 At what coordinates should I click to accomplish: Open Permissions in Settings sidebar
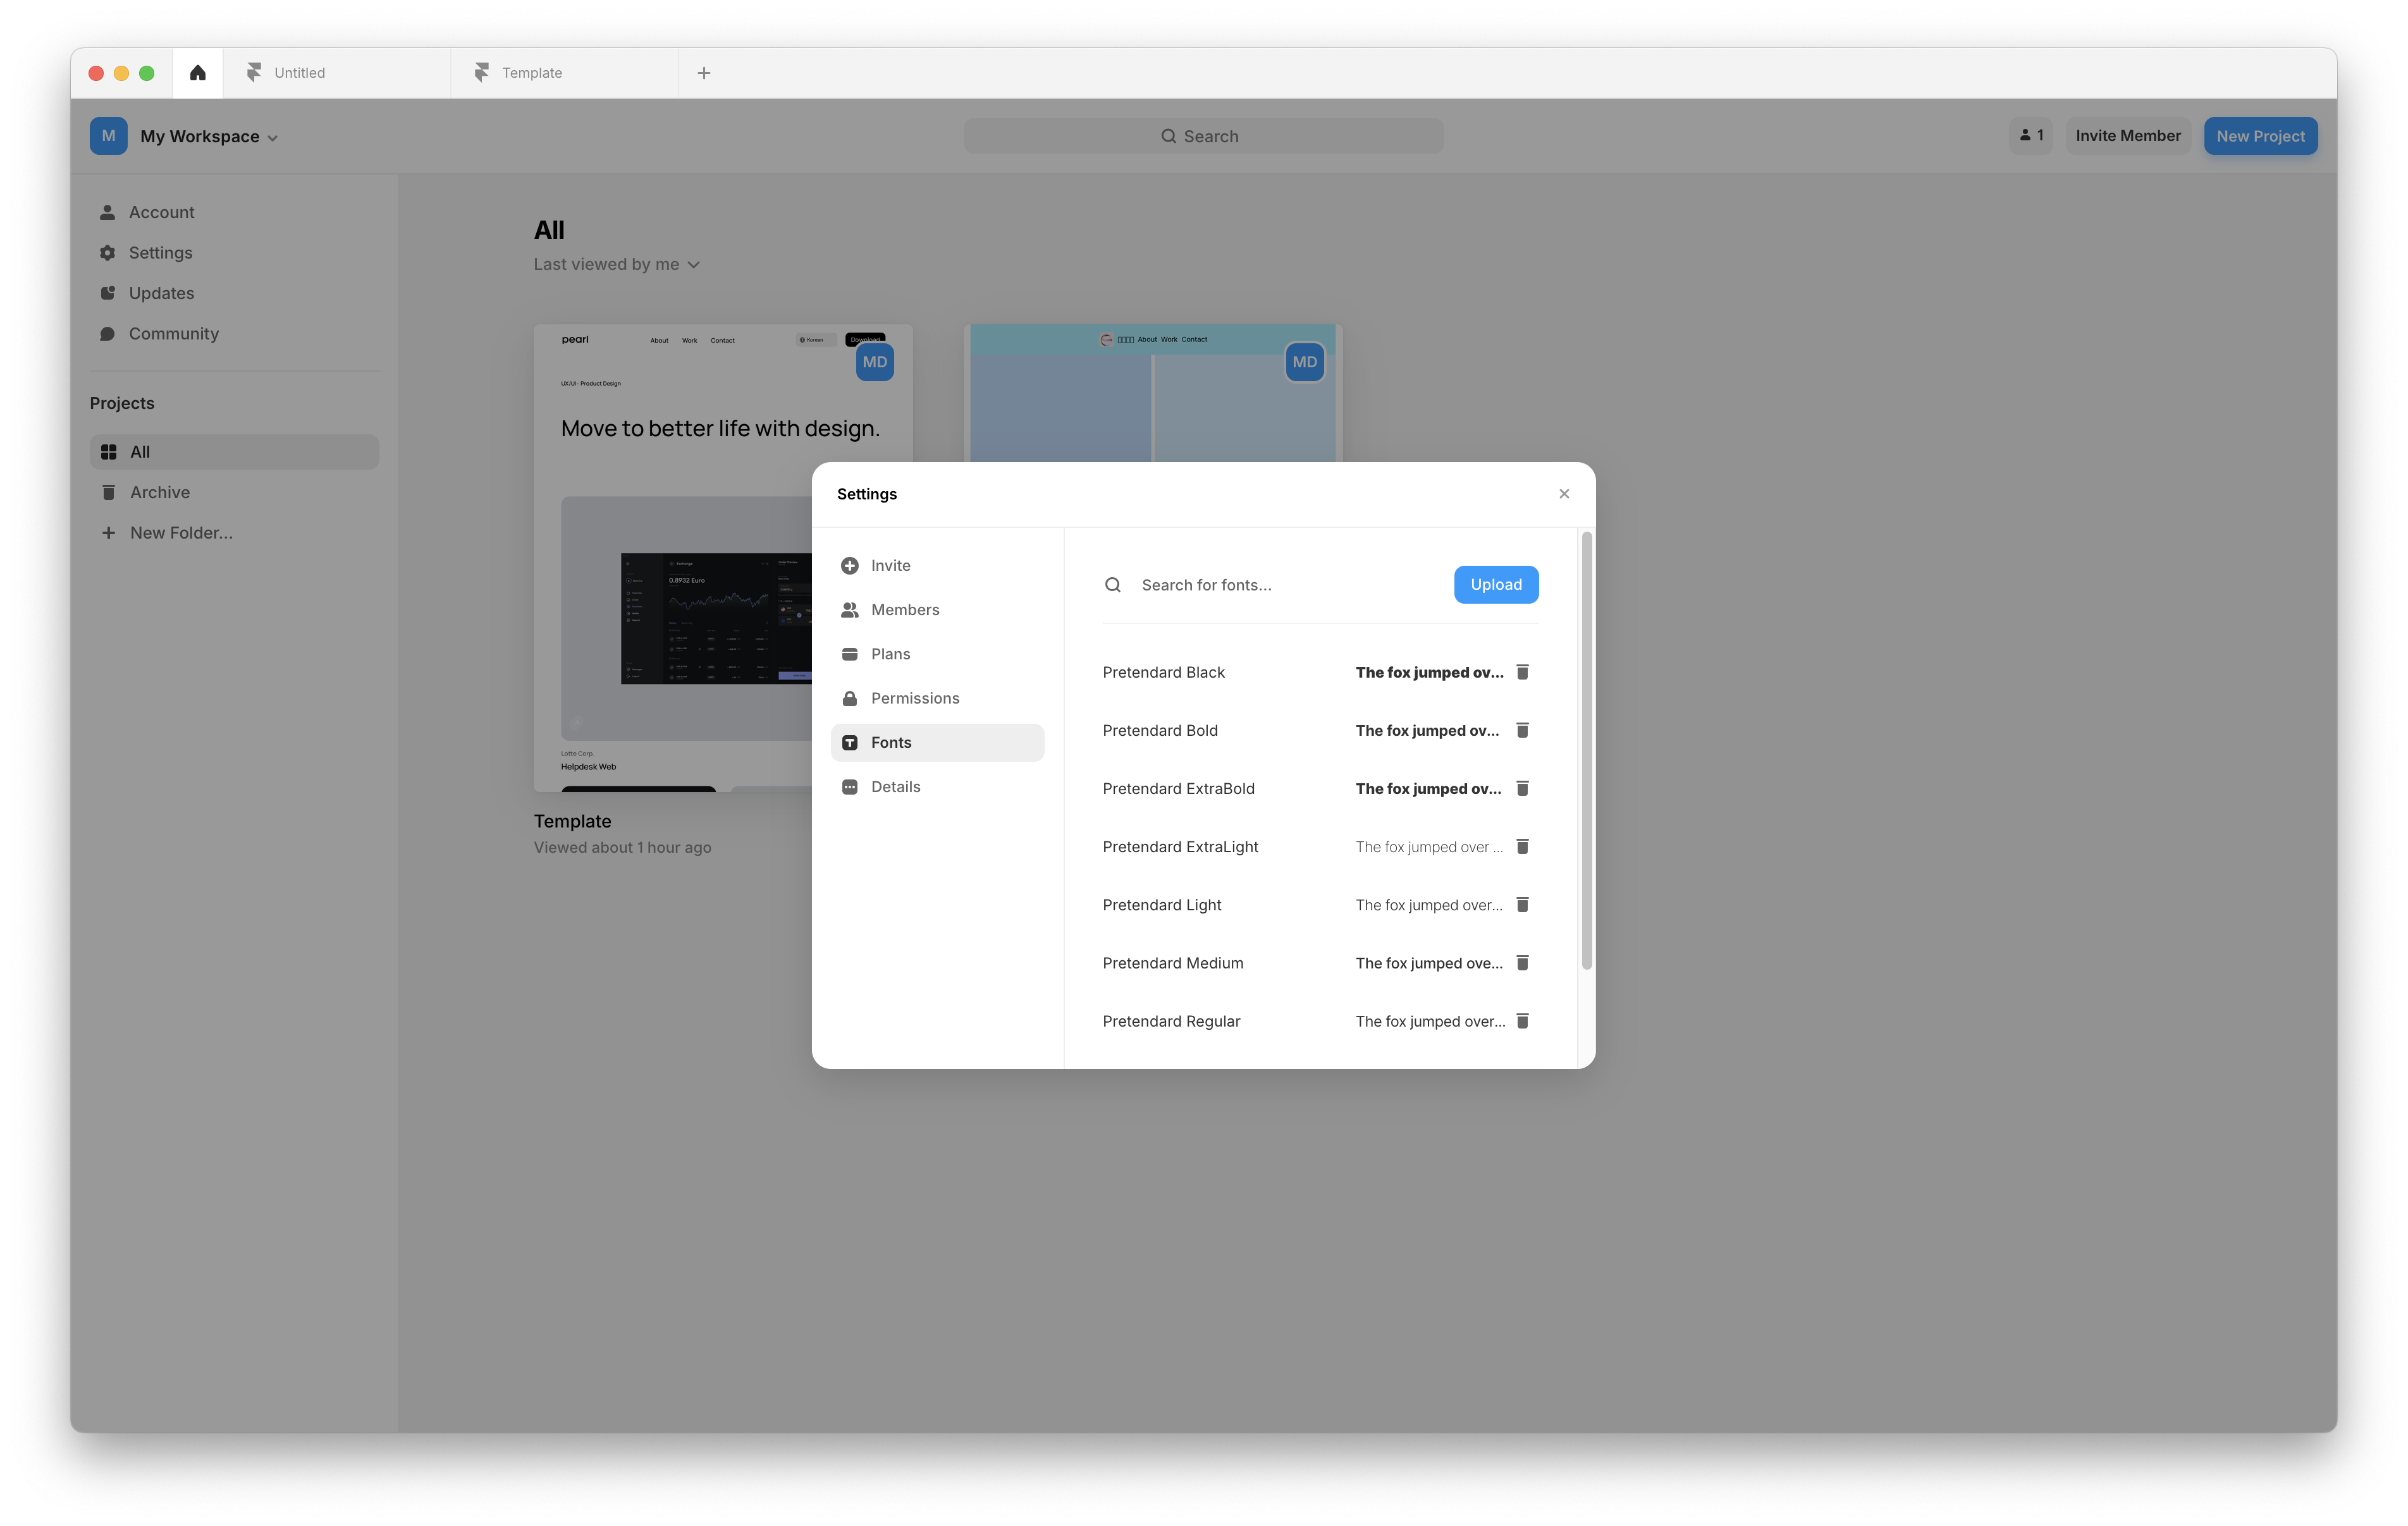[x=914, y=698]
